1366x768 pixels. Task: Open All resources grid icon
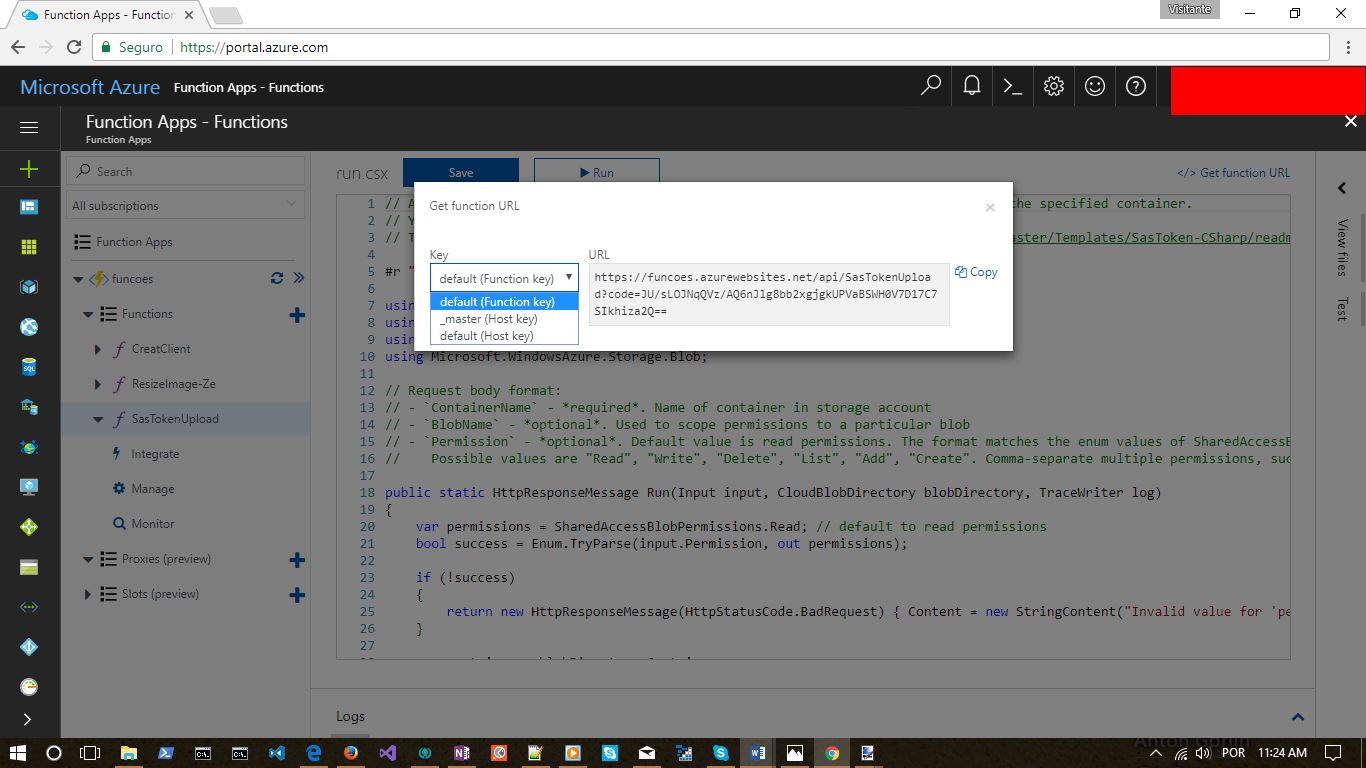pos(29,247)
